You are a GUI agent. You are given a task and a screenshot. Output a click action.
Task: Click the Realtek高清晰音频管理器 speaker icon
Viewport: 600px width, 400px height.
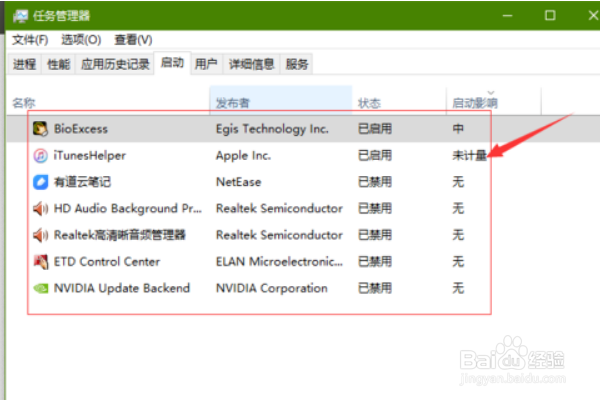tap(40, 235)
